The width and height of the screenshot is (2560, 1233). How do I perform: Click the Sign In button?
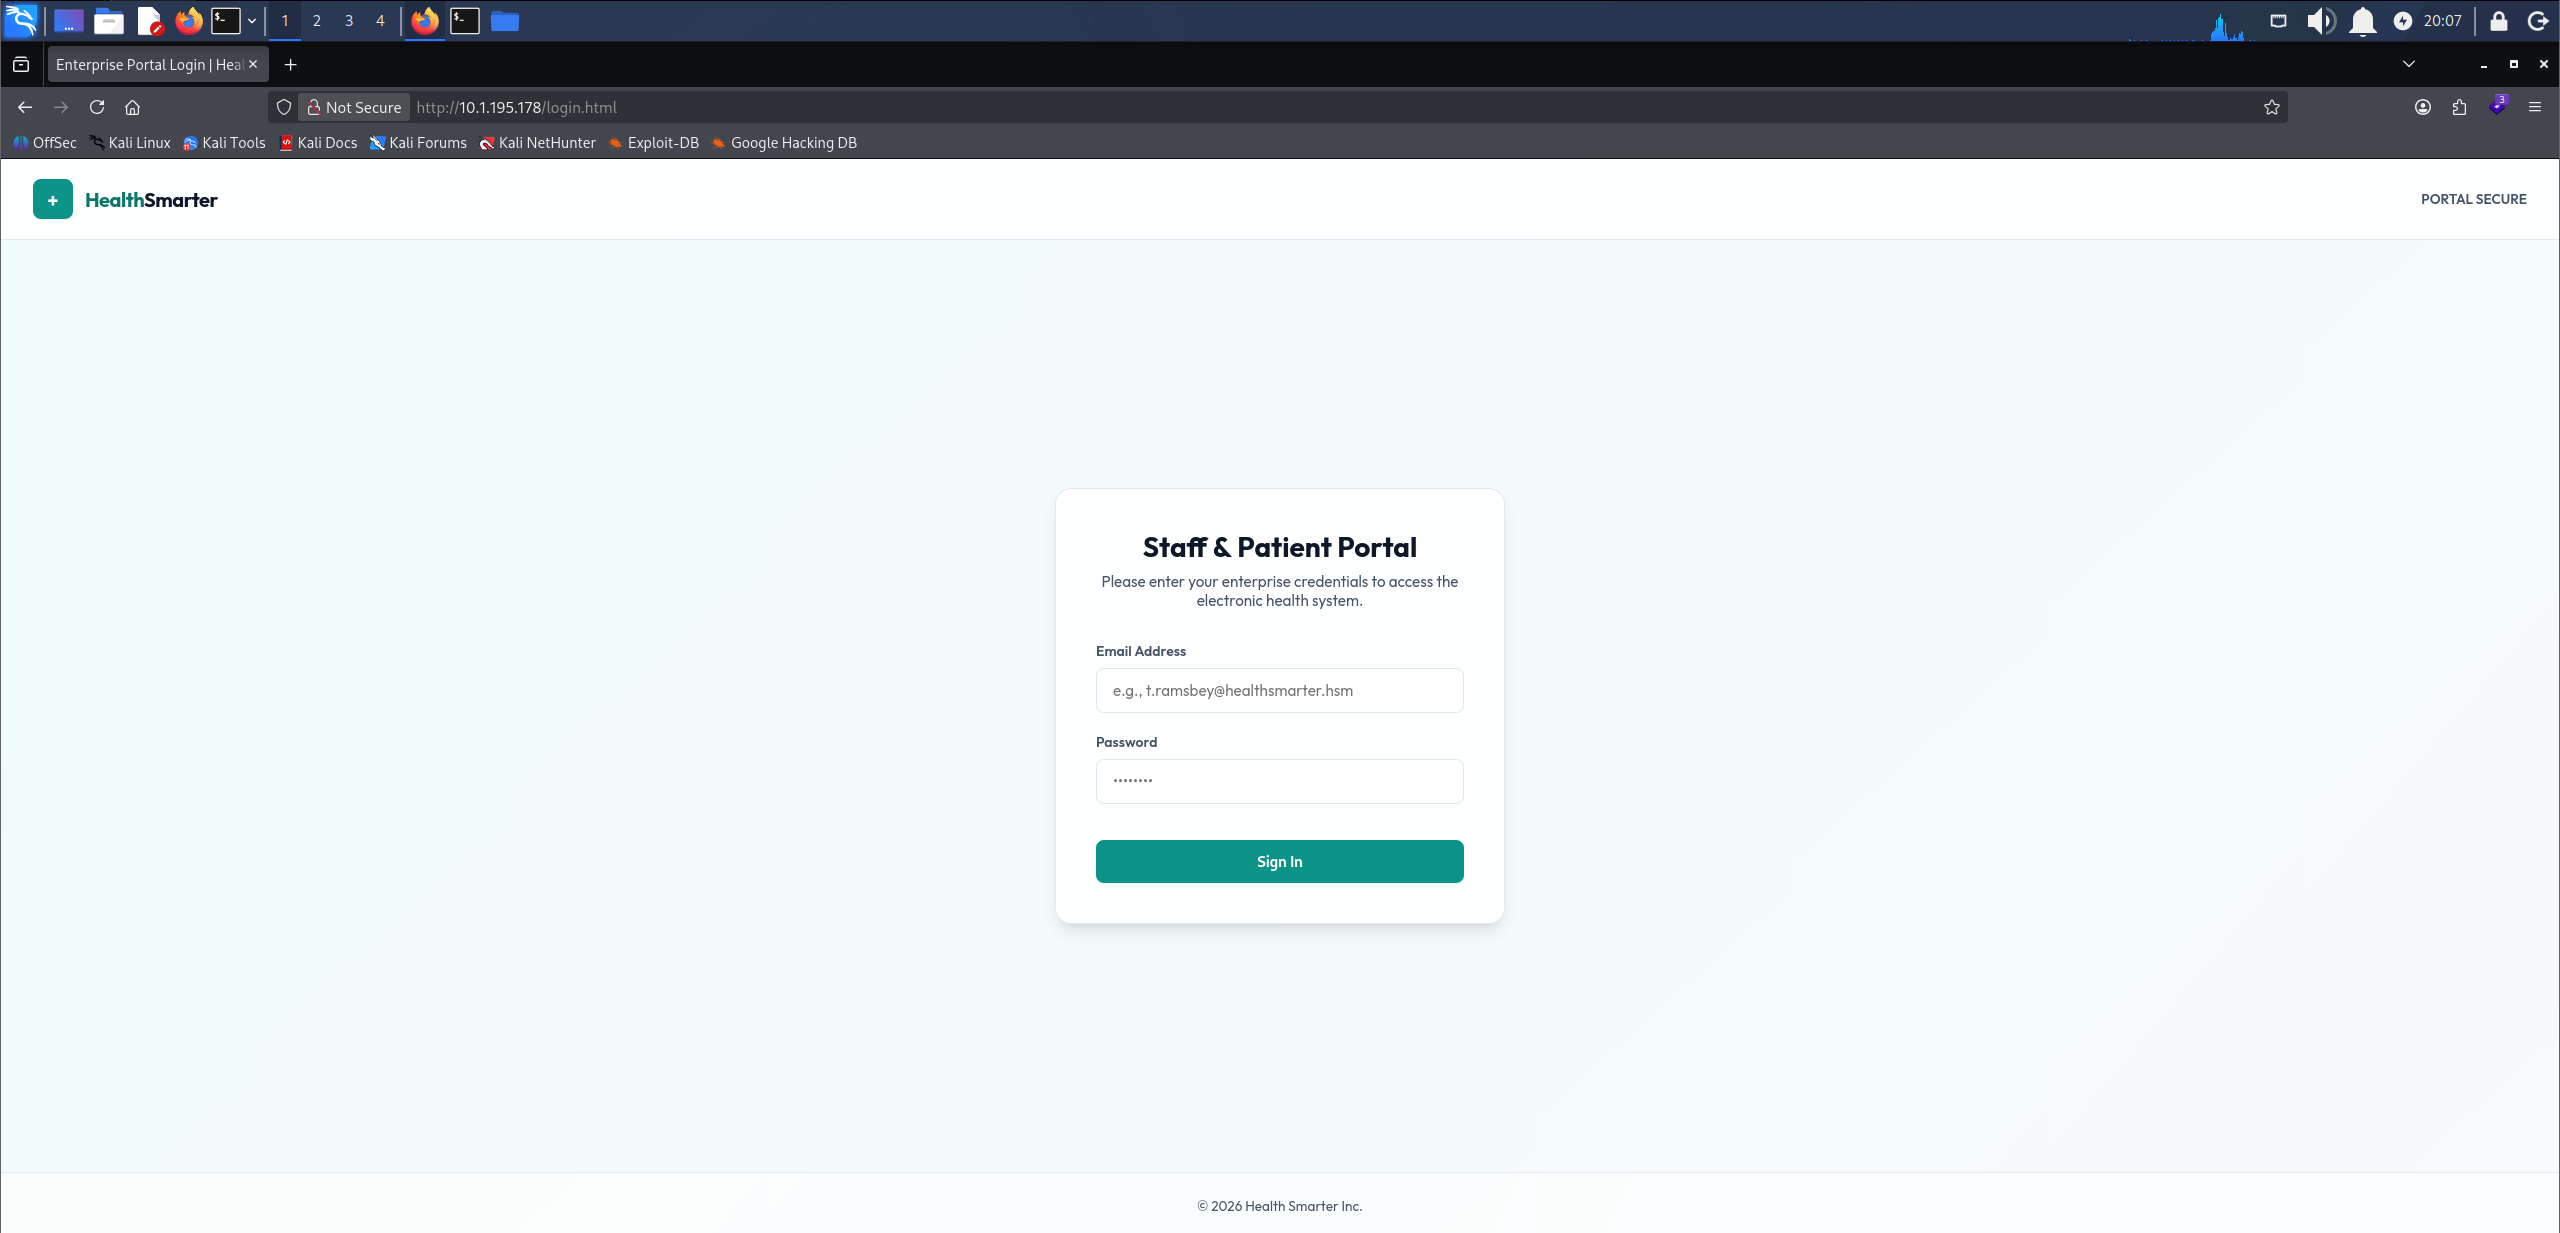(x=1279, y=861)
